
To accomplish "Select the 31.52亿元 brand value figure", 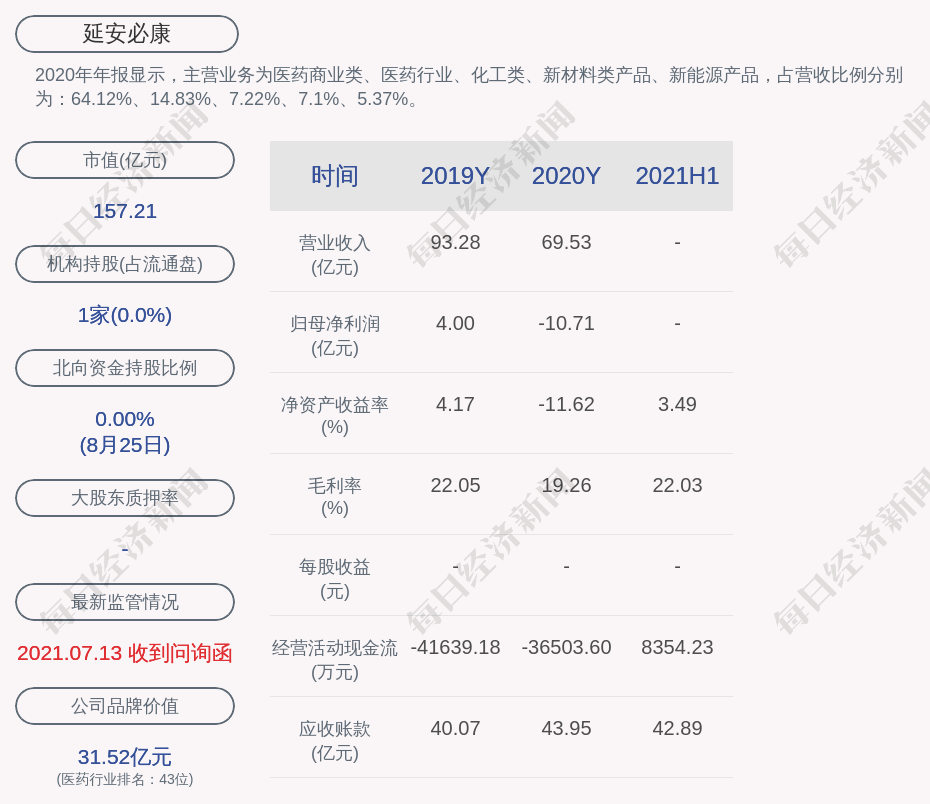I will [x=125, y=757].
